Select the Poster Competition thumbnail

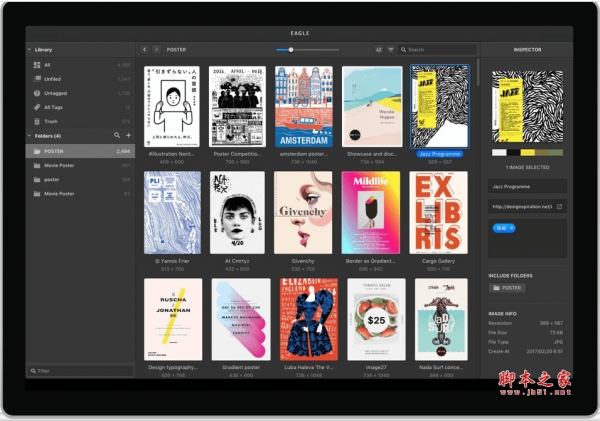[x=237, y=106]
